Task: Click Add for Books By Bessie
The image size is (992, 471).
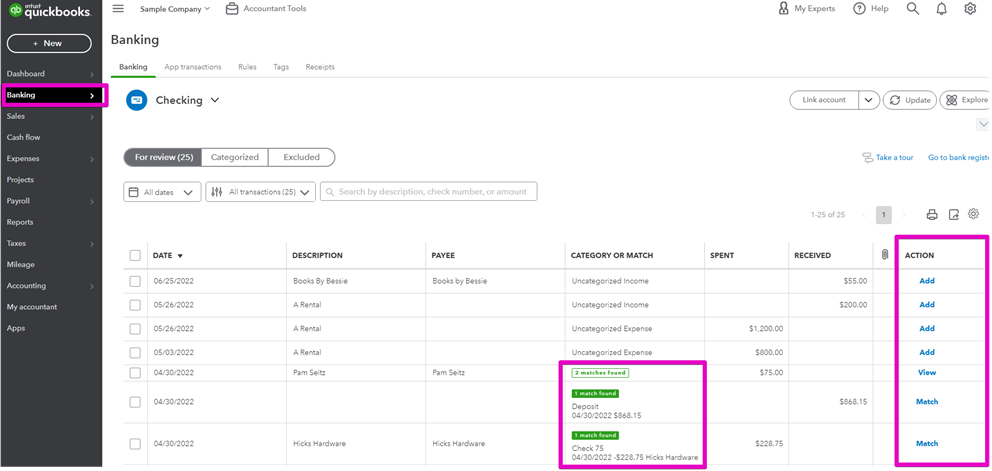Action: coord(927,281)
